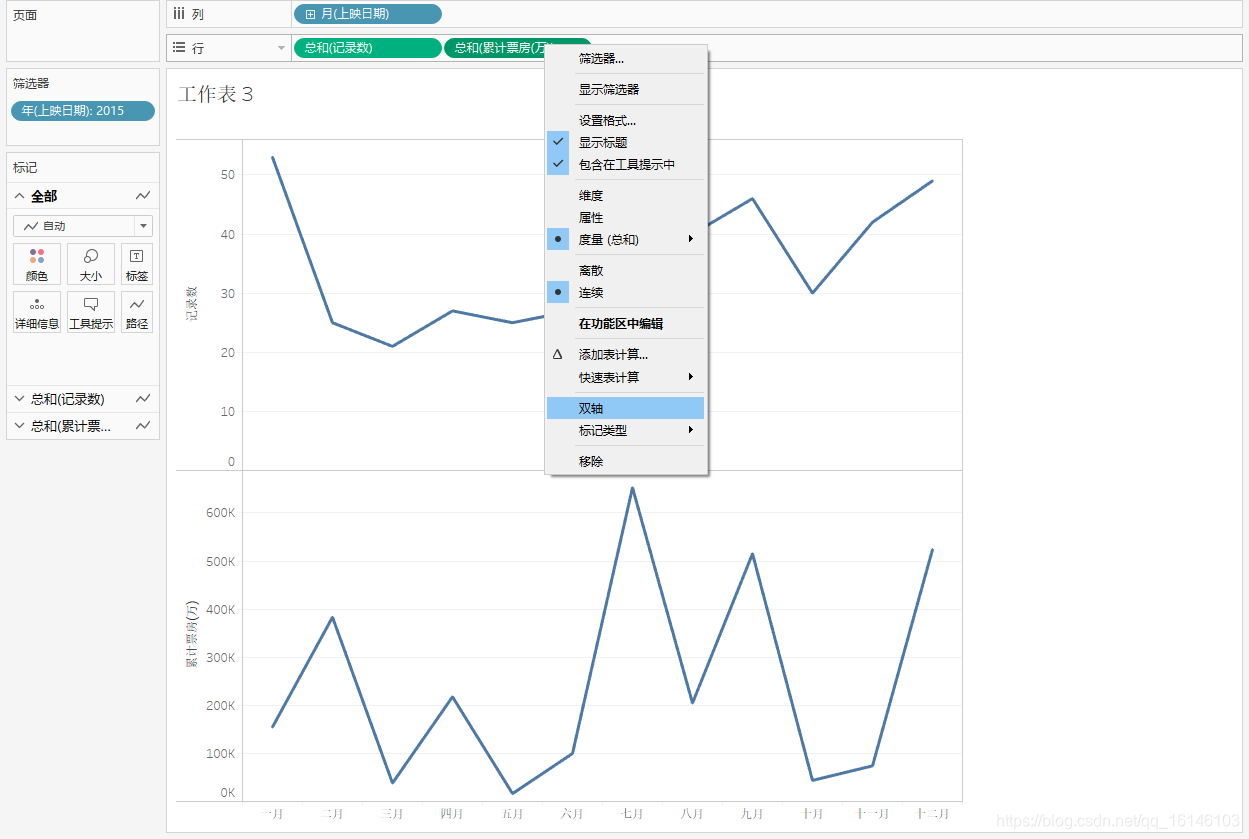Open 度量 (总和) submenu arrow
The image size is (1249, 839).
coord(691,239)
